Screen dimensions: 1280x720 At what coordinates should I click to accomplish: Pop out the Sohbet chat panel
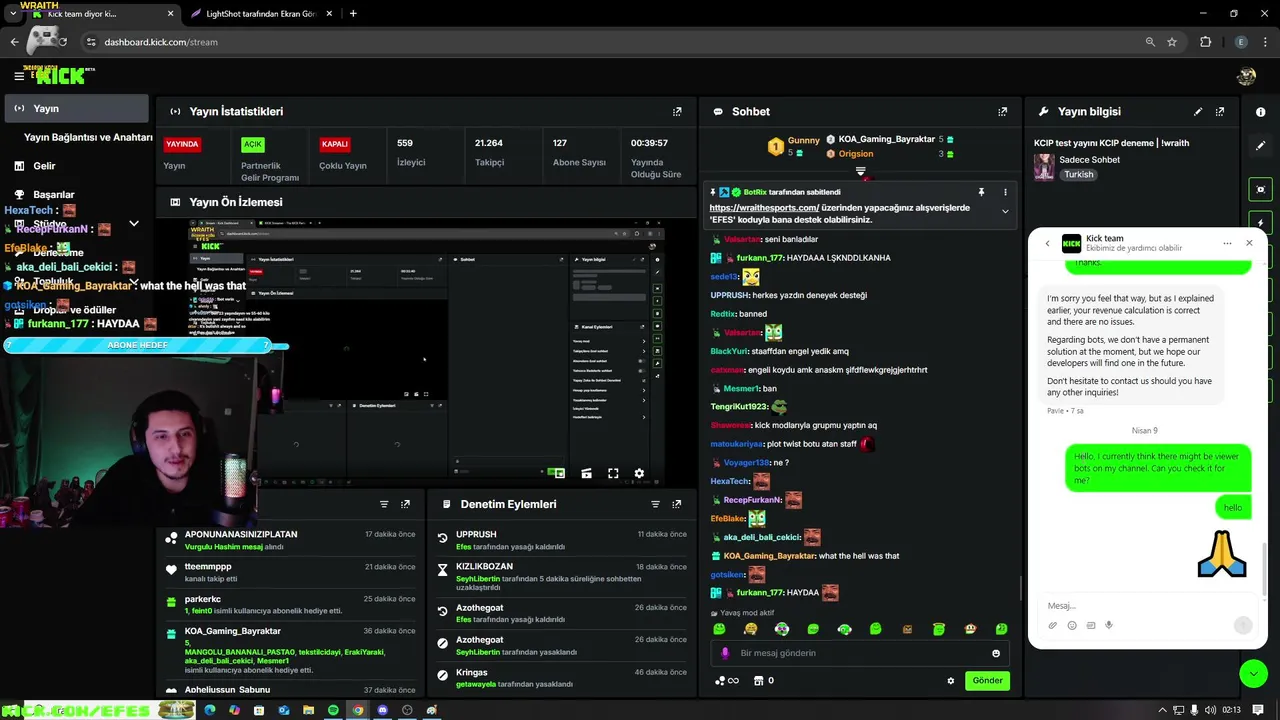(x=1003, y=112)
